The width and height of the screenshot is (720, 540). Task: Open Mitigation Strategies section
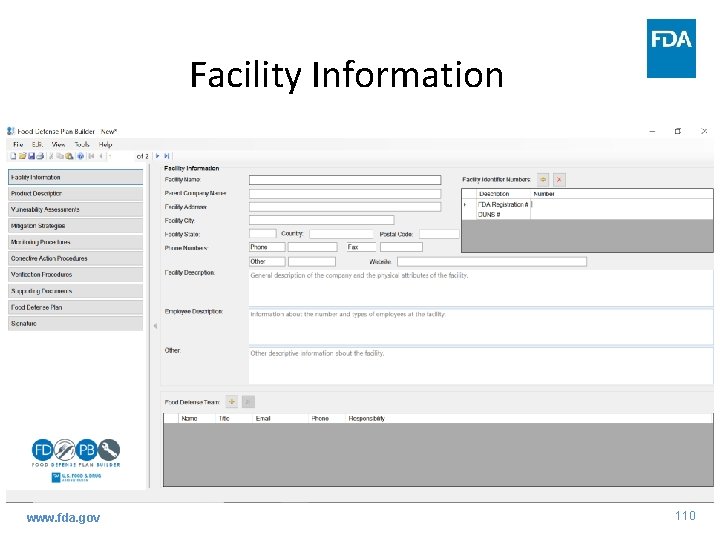[x=75, y=226]
